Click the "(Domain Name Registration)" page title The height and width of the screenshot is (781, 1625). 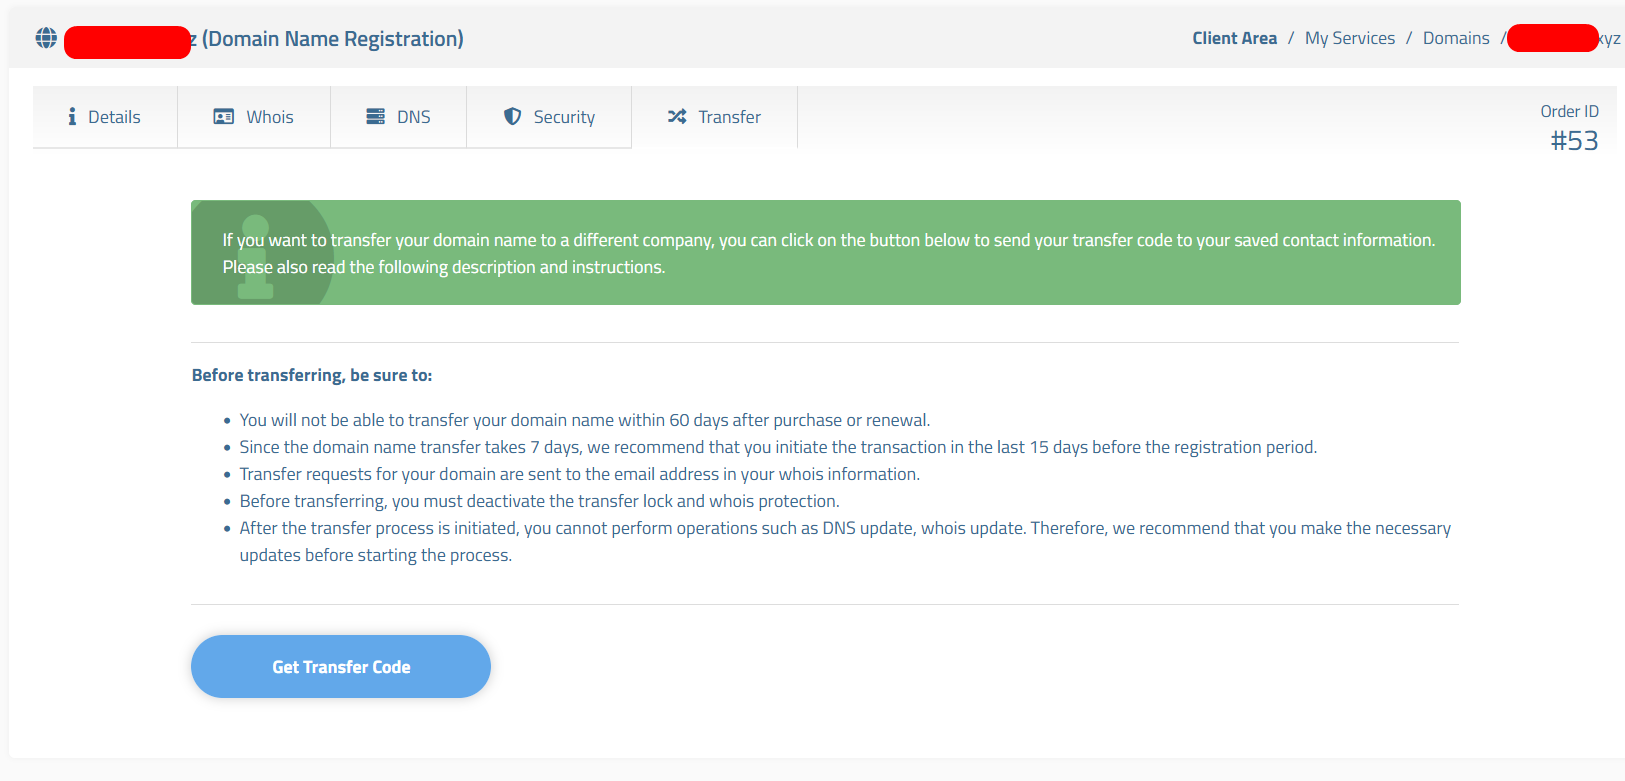(333, 39)
